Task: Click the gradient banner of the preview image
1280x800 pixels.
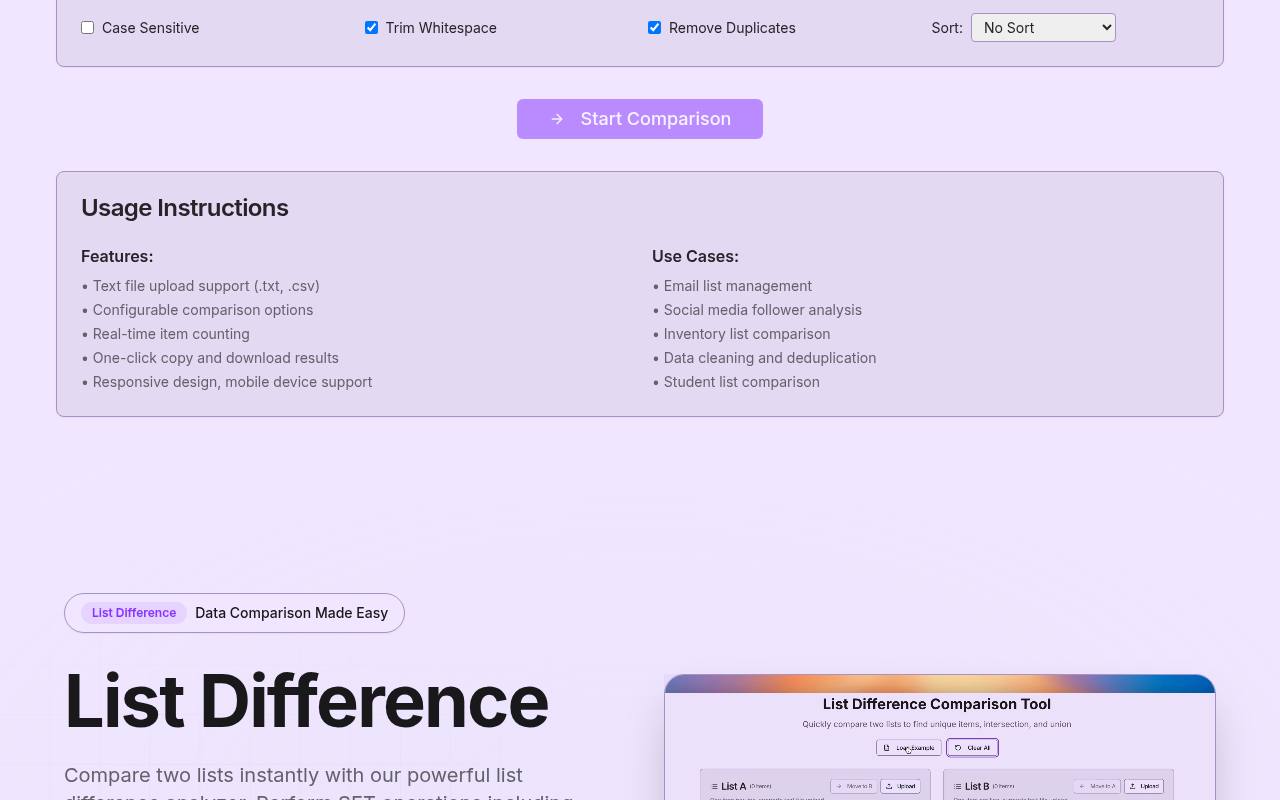Action: [x=940, y=684]
